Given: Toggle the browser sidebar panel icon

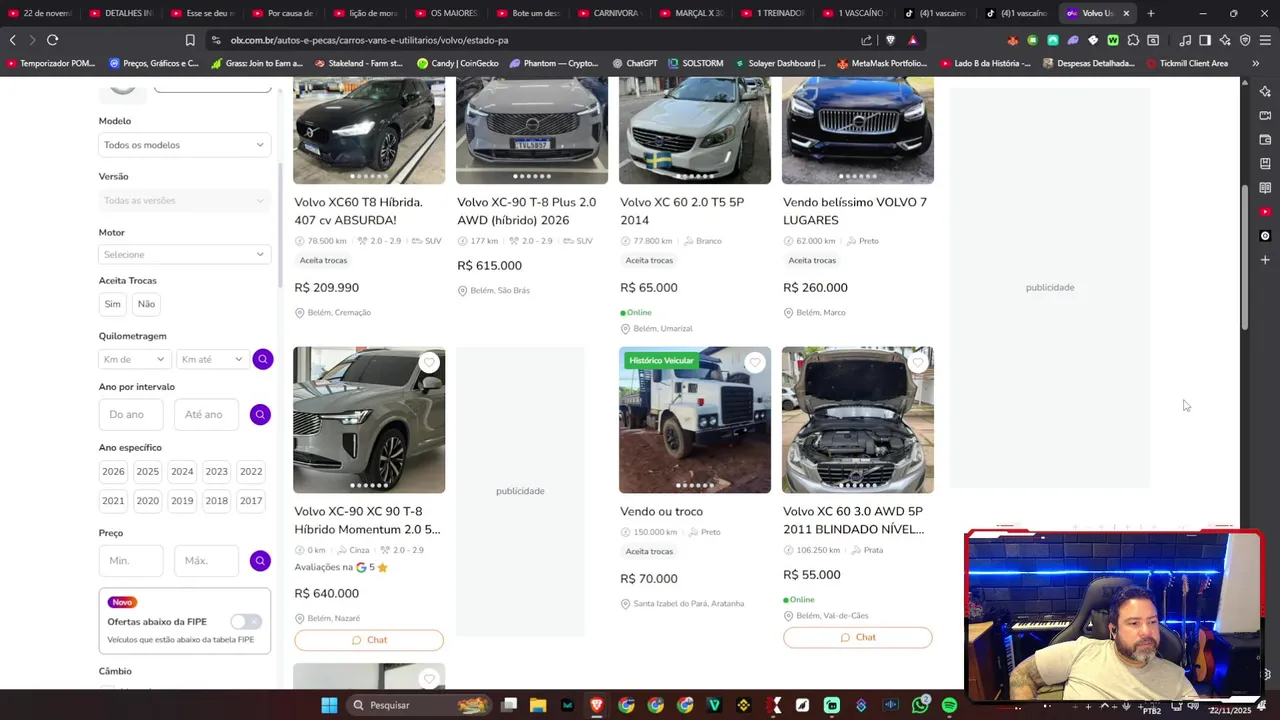Looking at the screenshot, I should pyautogui.click(x=1205, y=40).
